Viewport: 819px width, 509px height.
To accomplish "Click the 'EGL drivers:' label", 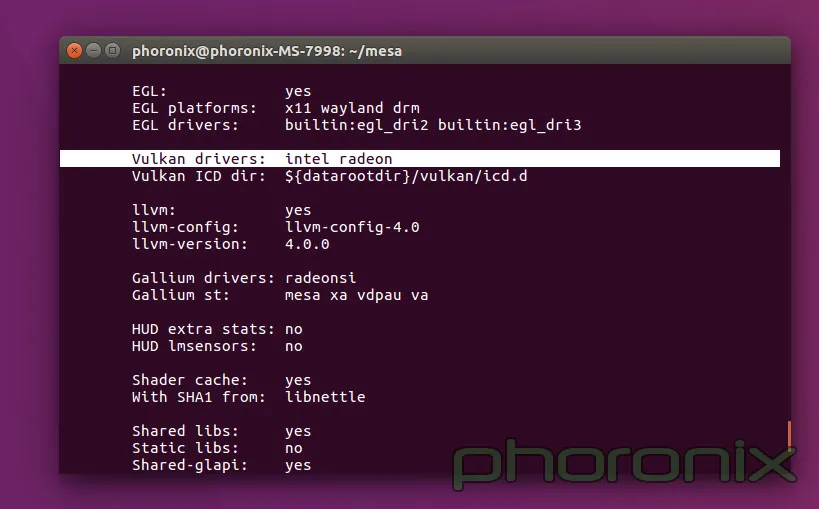I will 185,125.
